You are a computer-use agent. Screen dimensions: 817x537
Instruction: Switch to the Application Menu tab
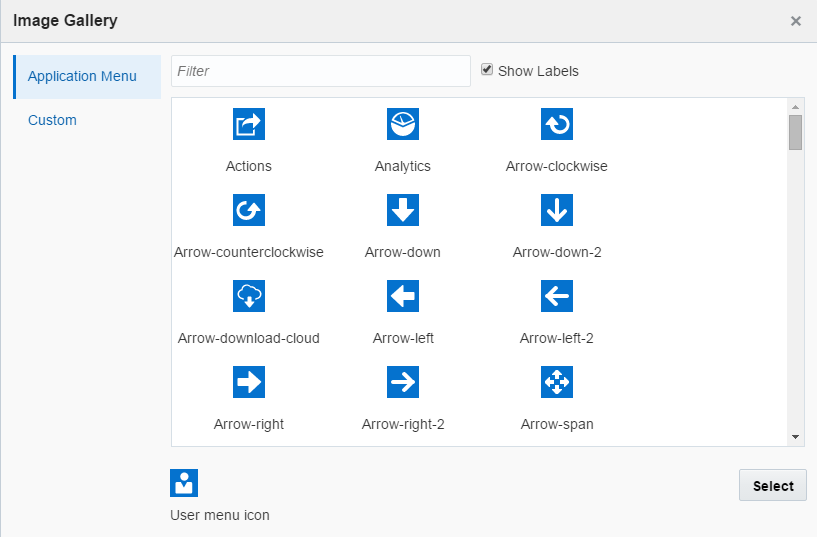pyautogui.click(x=82, y=77)
